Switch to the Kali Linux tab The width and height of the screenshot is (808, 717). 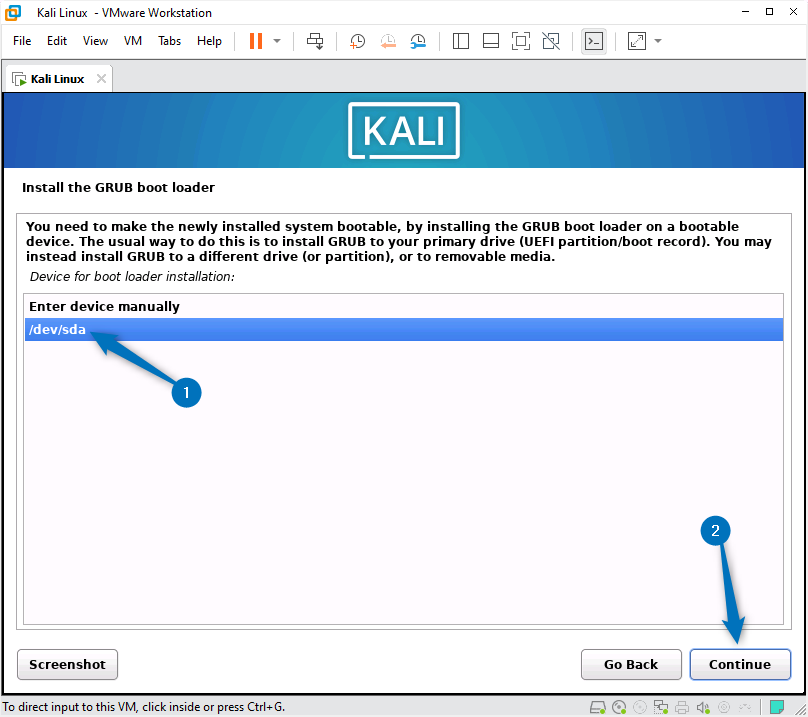tap(55, 77)
